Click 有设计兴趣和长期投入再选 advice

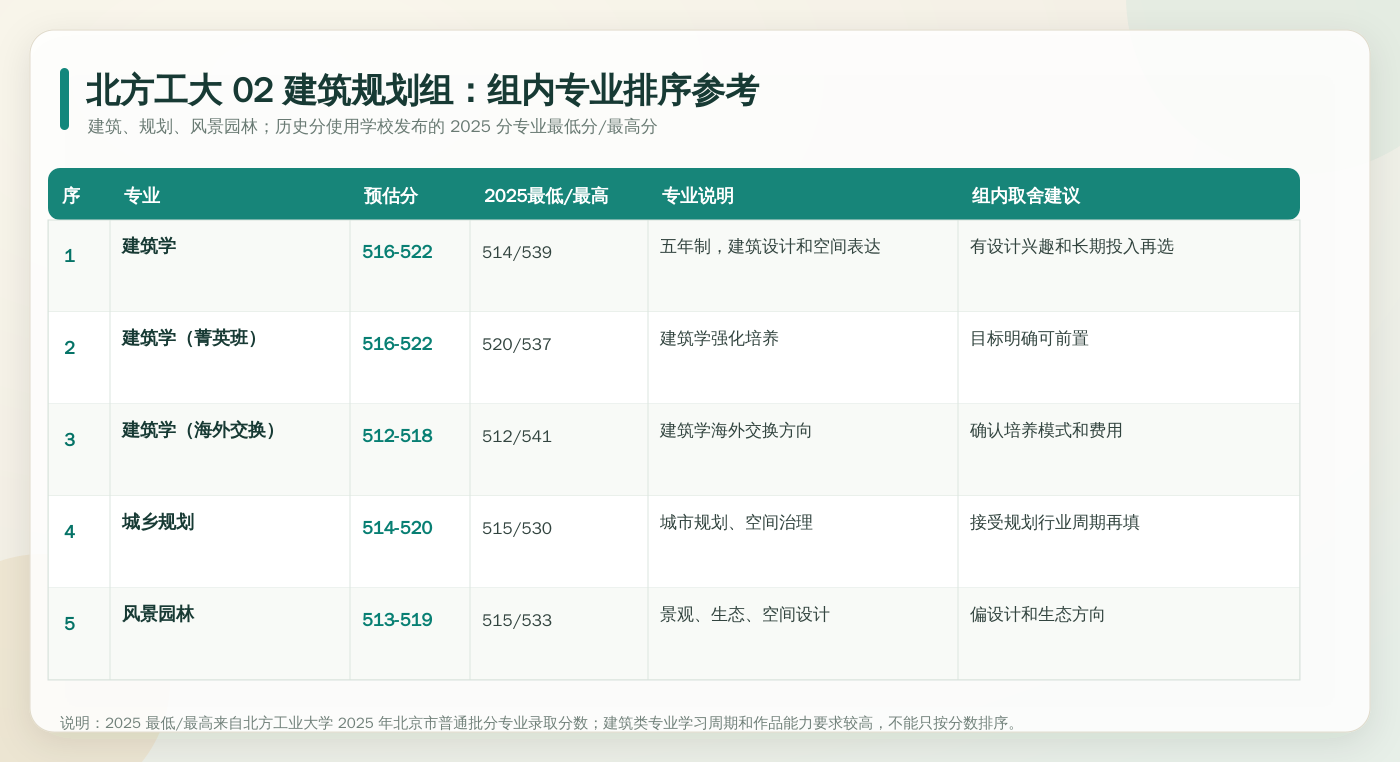click(x=1072, y=246)
